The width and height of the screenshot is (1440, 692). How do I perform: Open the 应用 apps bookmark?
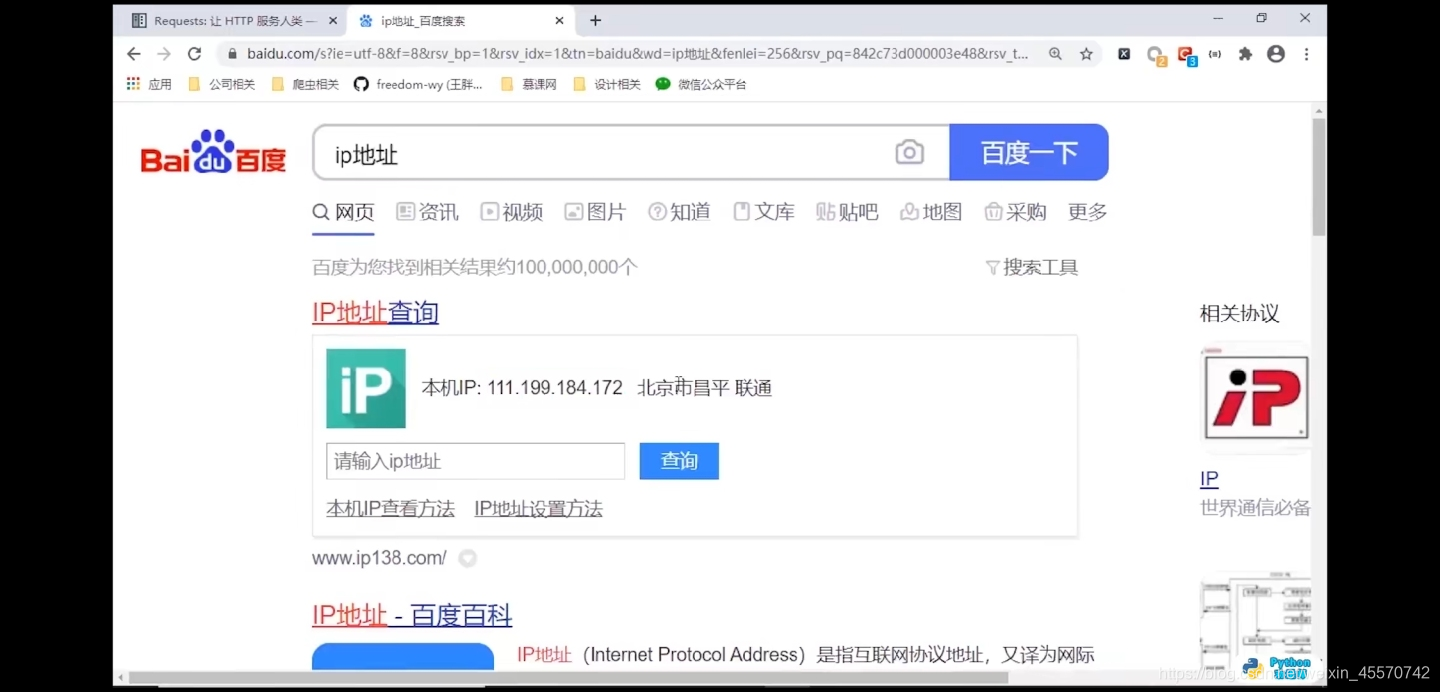[x=149, y=84]
